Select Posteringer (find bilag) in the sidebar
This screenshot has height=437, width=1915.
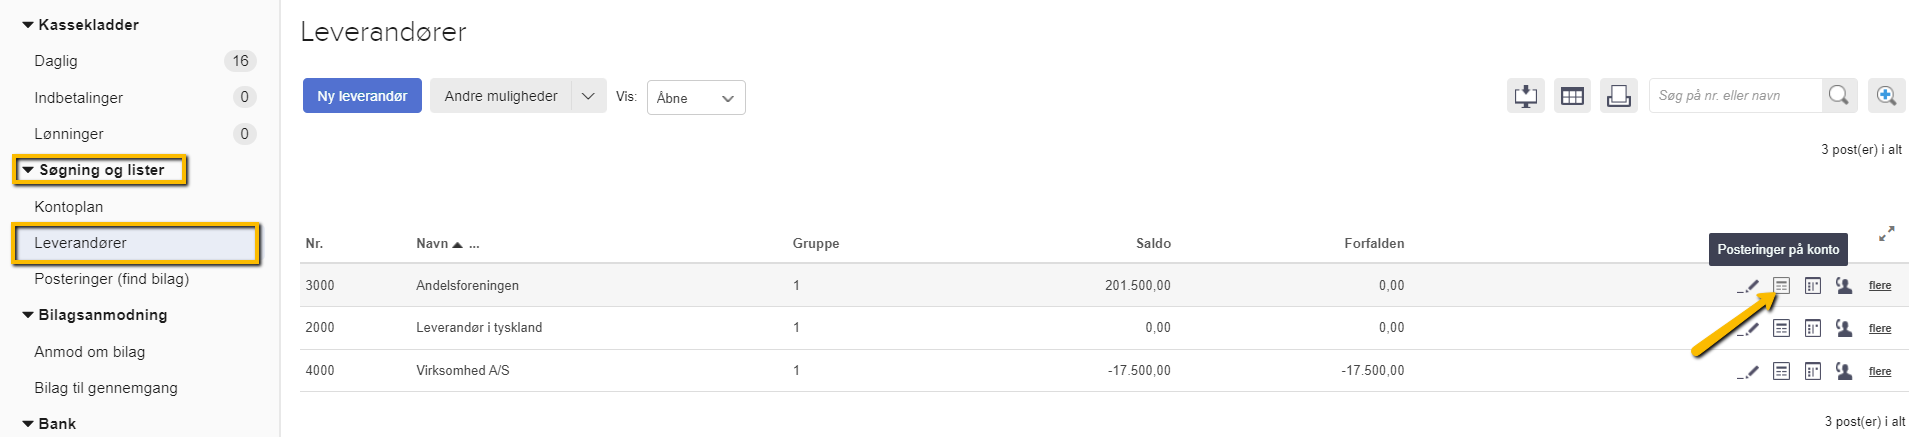point(111,279)
